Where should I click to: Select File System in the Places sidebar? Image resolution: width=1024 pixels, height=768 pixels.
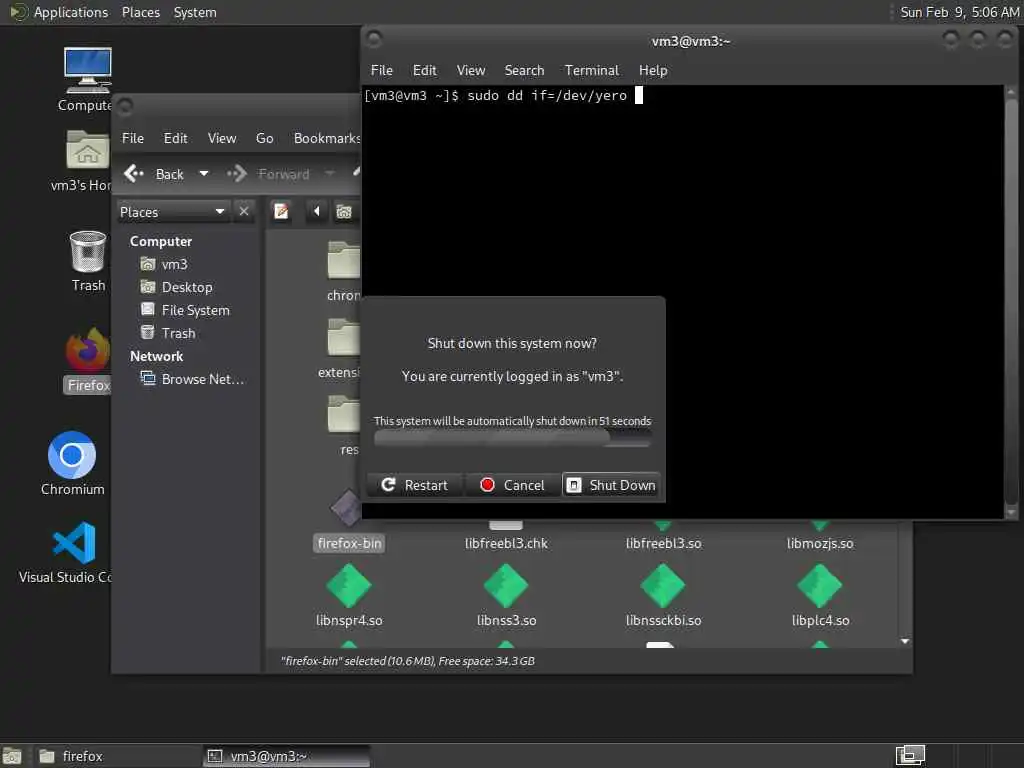[195, 310]
